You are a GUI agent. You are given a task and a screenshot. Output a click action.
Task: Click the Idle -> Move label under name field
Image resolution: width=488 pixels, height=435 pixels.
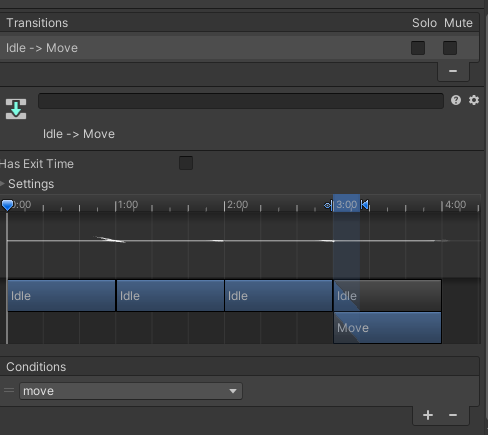click(79, 134)
